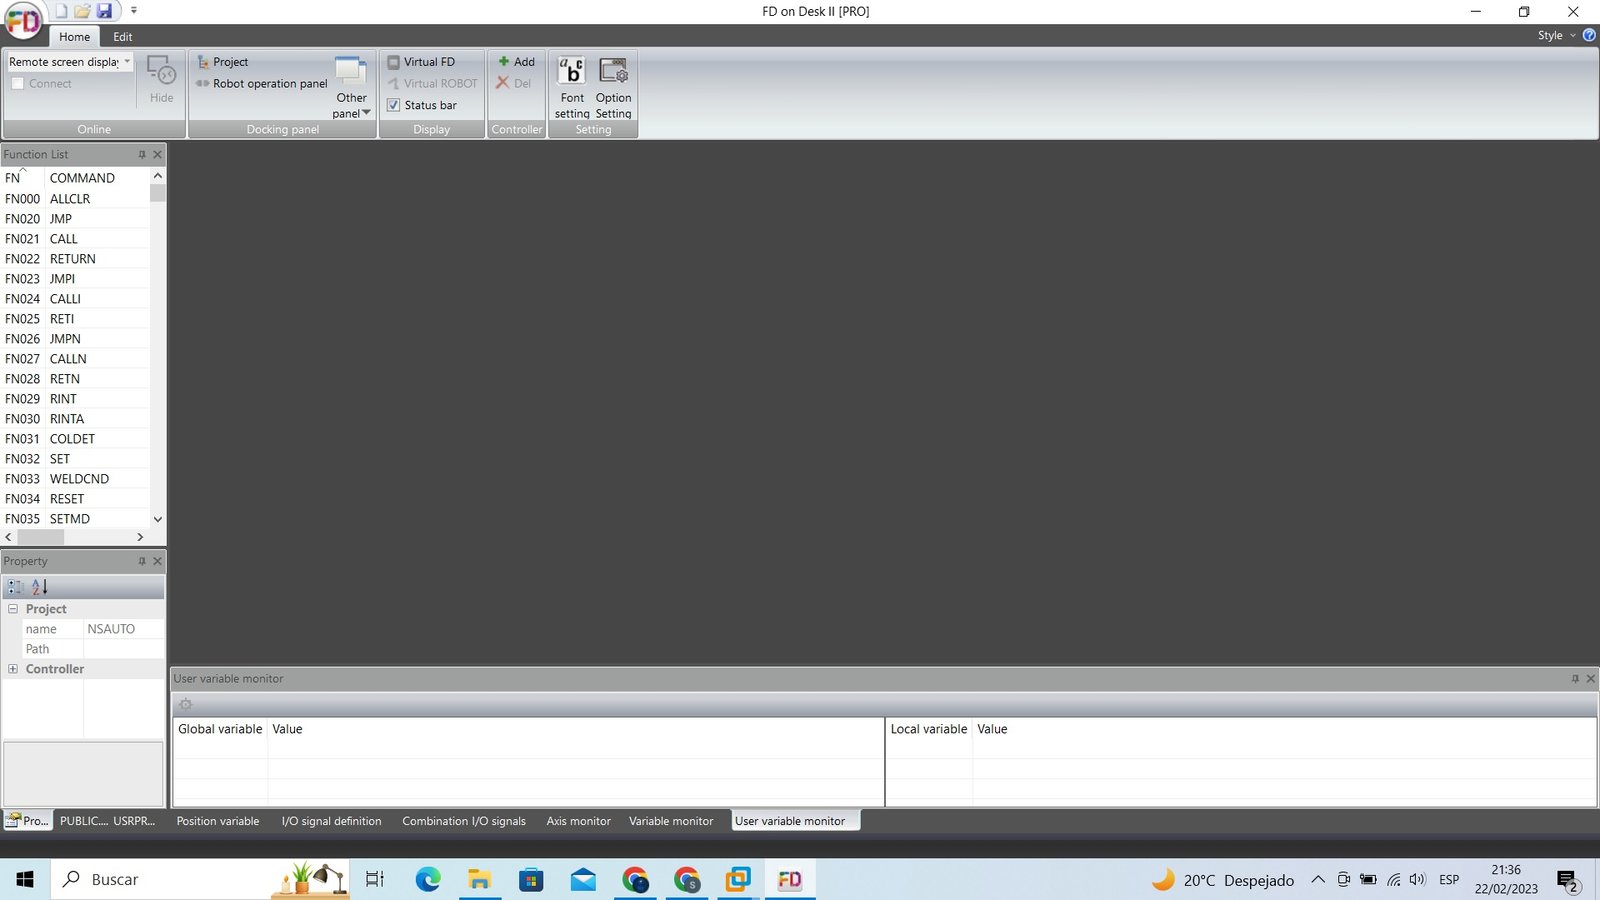This screenshot has height=900, width=1600.
Task: Launch FD on Desk from taskbar
Action: [x=790, y=880]
